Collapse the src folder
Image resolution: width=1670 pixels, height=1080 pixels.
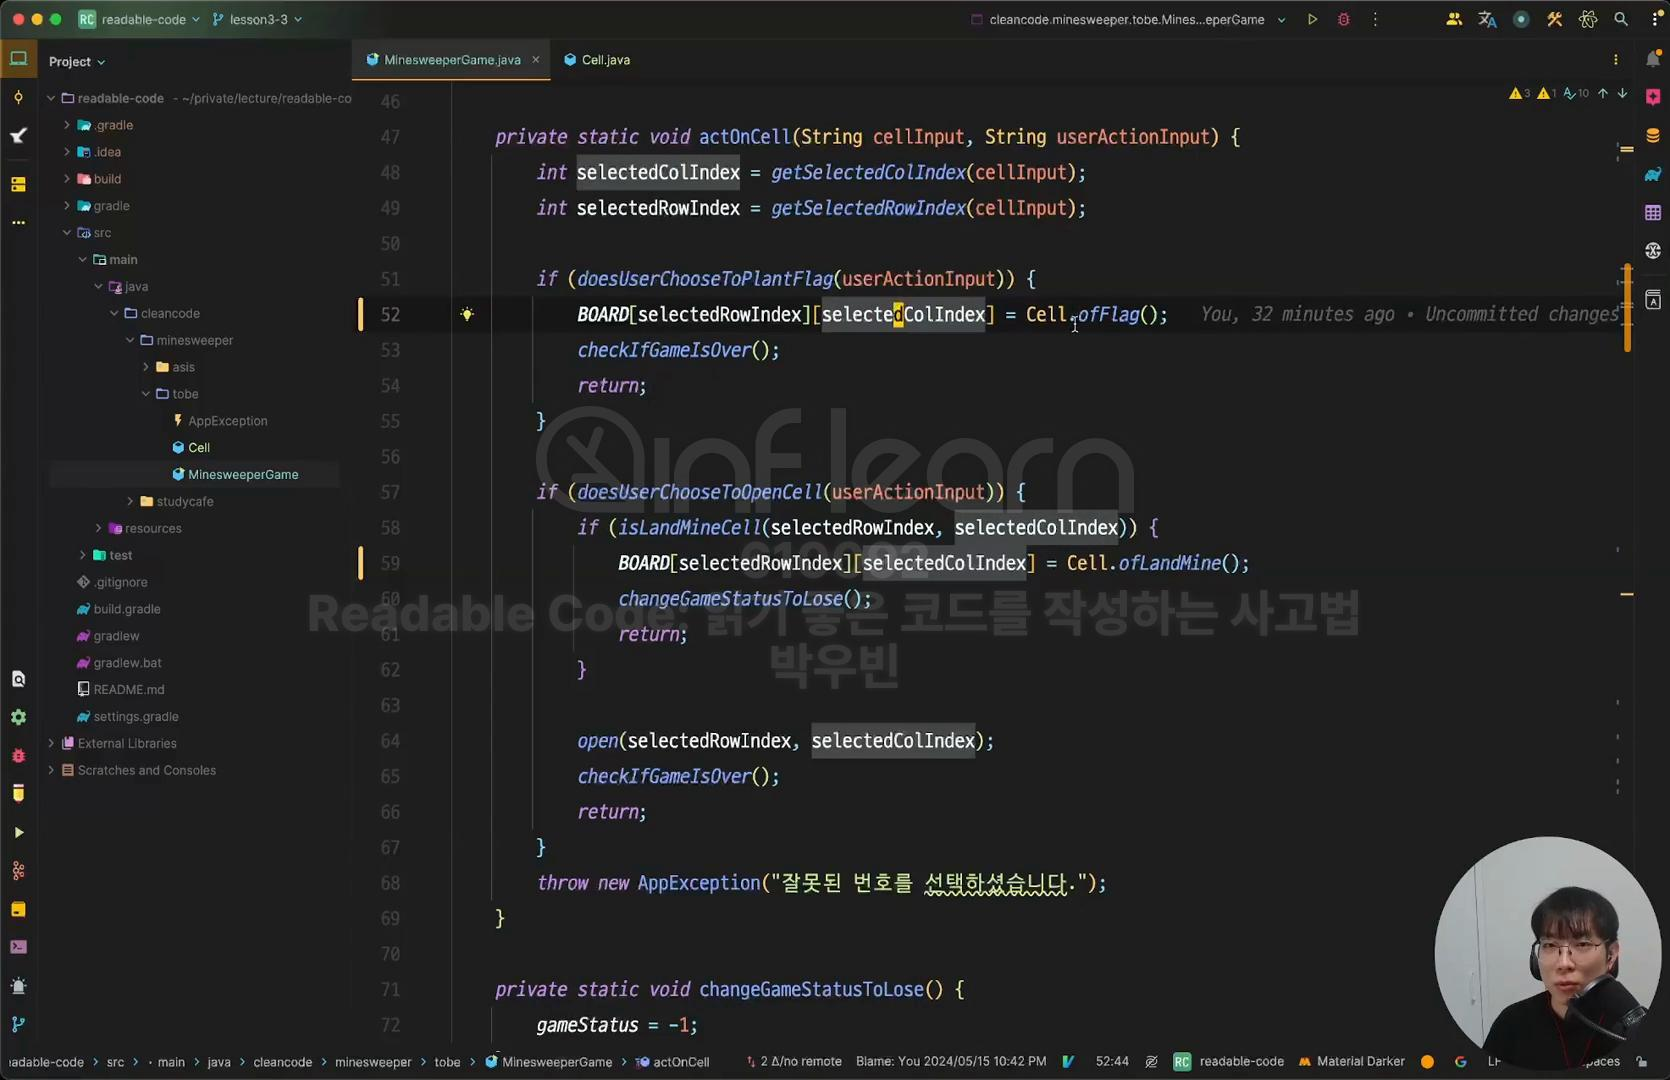click(x=67, y=232)
